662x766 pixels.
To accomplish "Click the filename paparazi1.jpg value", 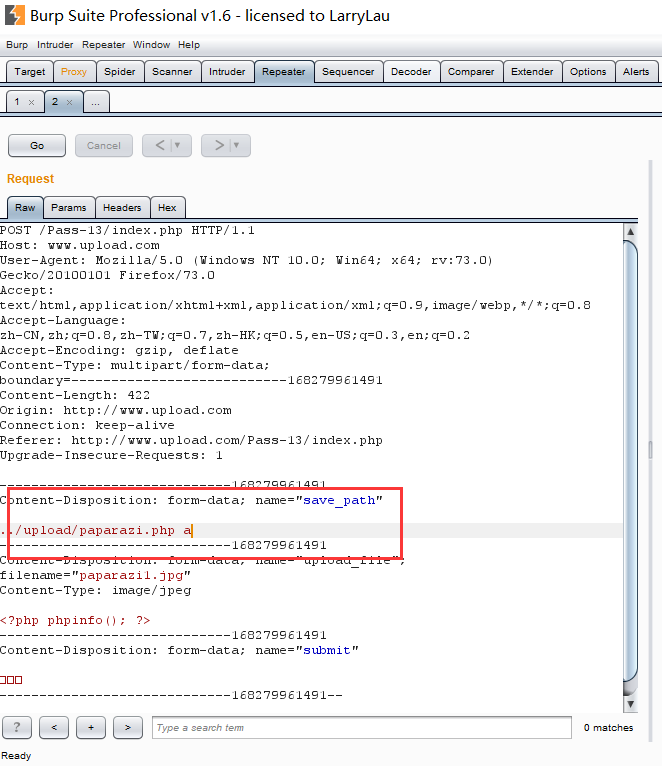I will click(131, 575).
